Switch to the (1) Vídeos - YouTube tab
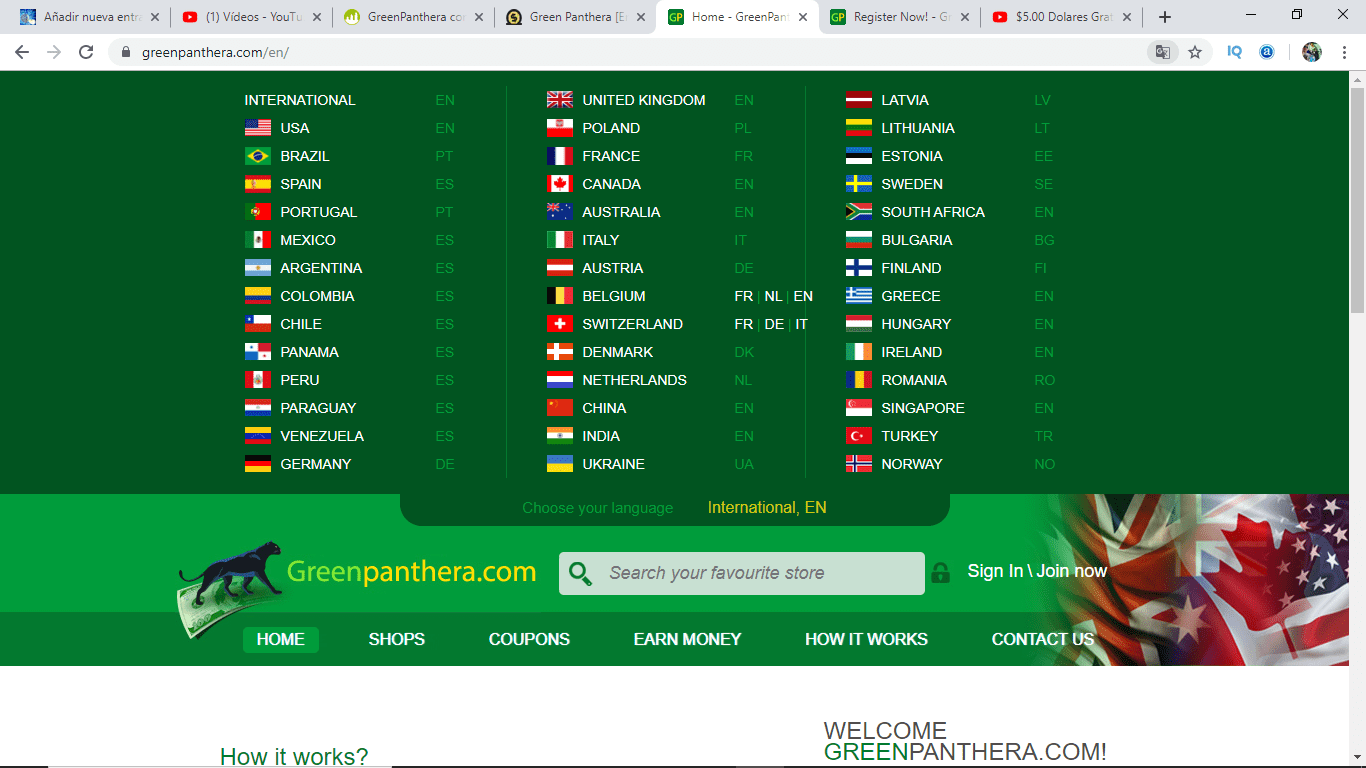1366x768 pixels. (251, 17)
